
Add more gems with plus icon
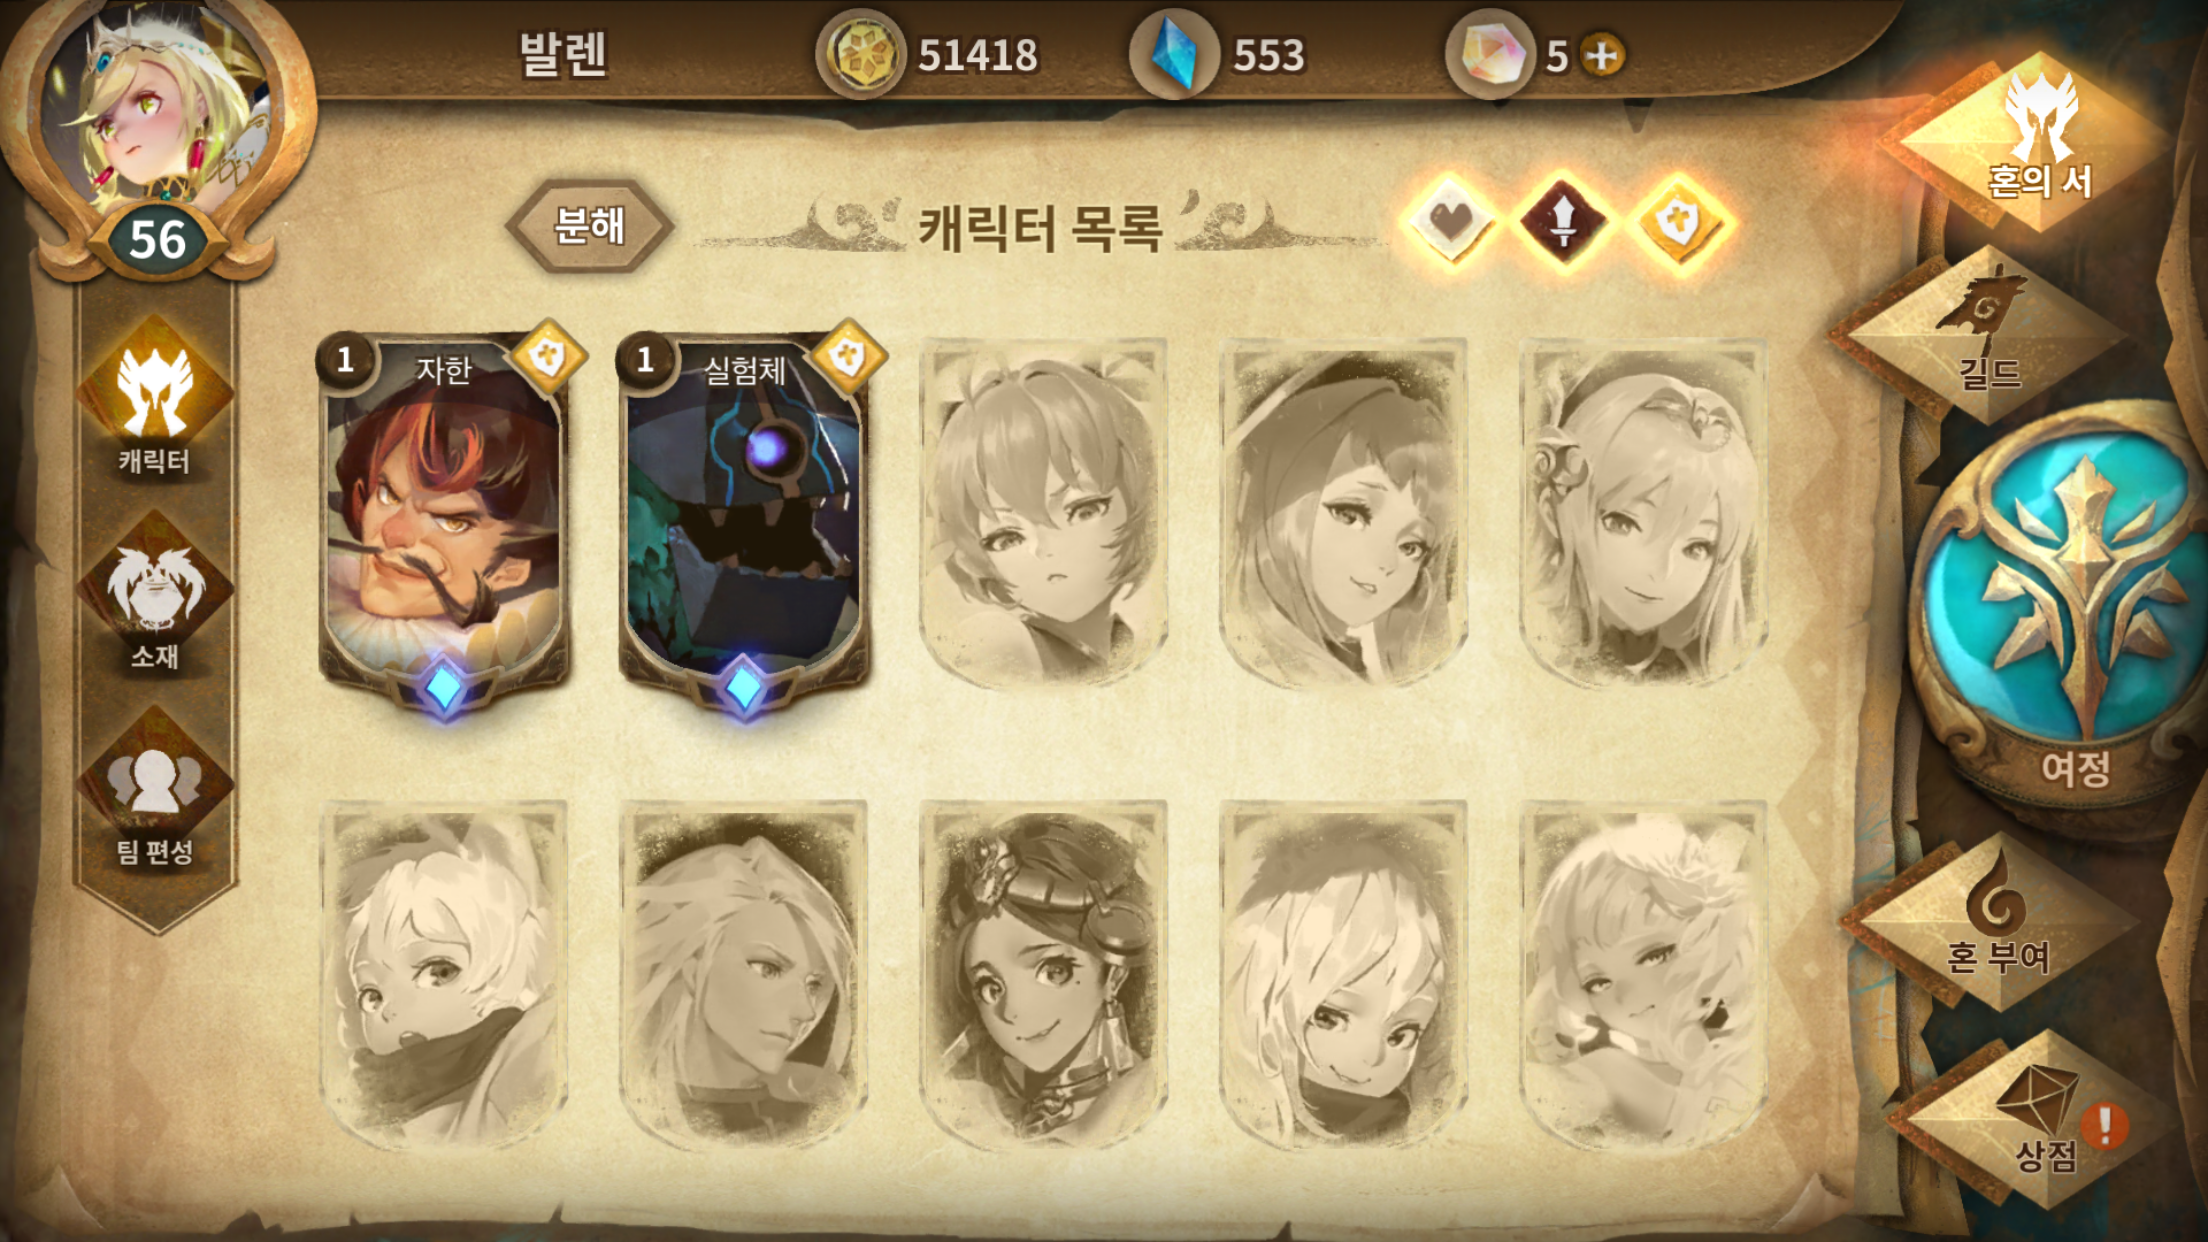pyautogui.click(x=1603, y=55)
